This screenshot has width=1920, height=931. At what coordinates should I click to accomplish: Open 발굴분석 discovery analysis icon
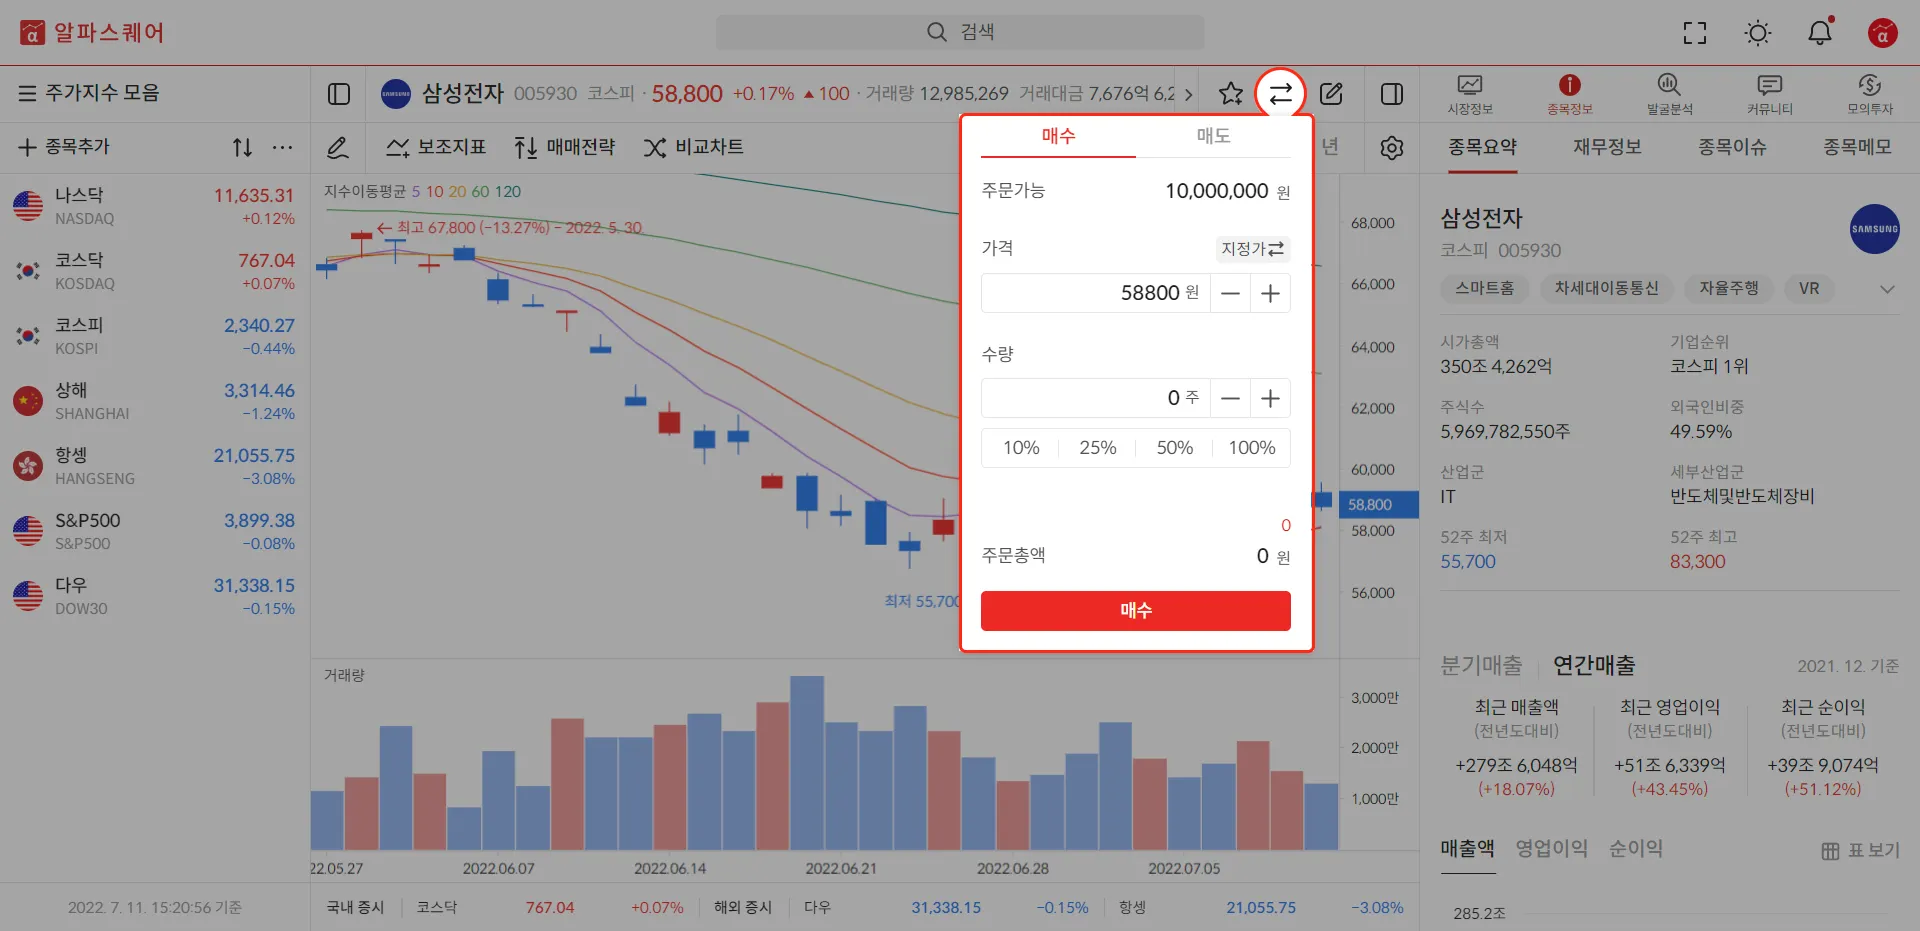coord(1670,94)
